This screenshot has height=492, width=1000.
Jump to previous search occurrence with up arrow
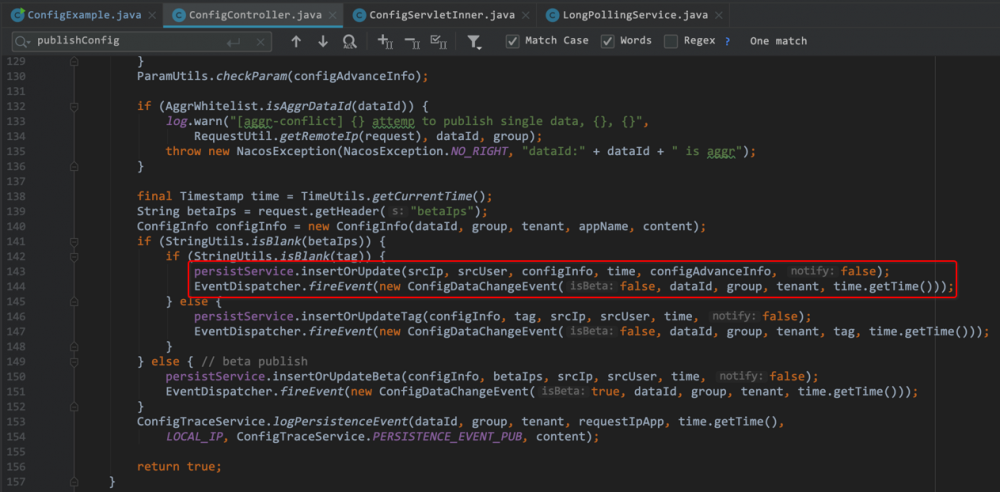tap(296, 41)
